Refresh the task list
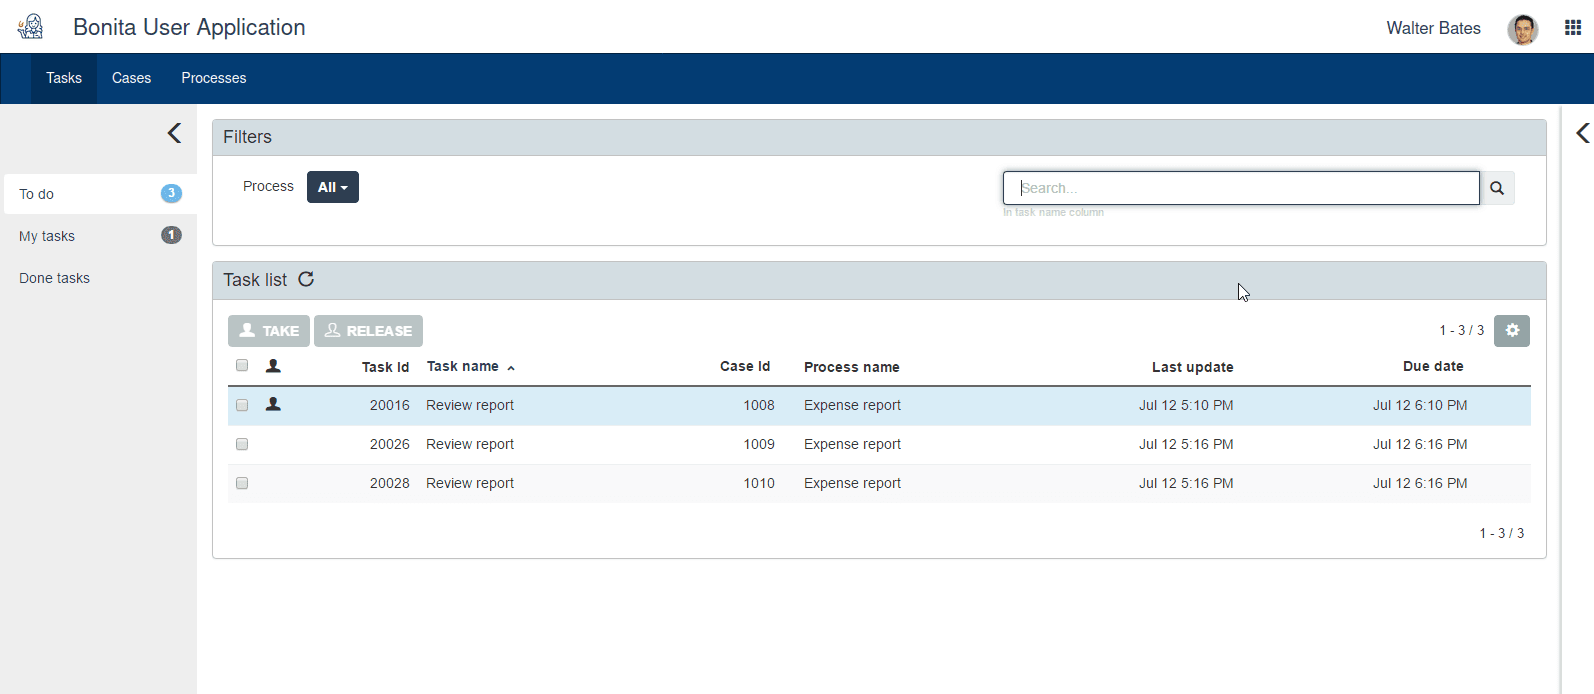Screen dimensions: 1594x694 (x=306, y=280)
